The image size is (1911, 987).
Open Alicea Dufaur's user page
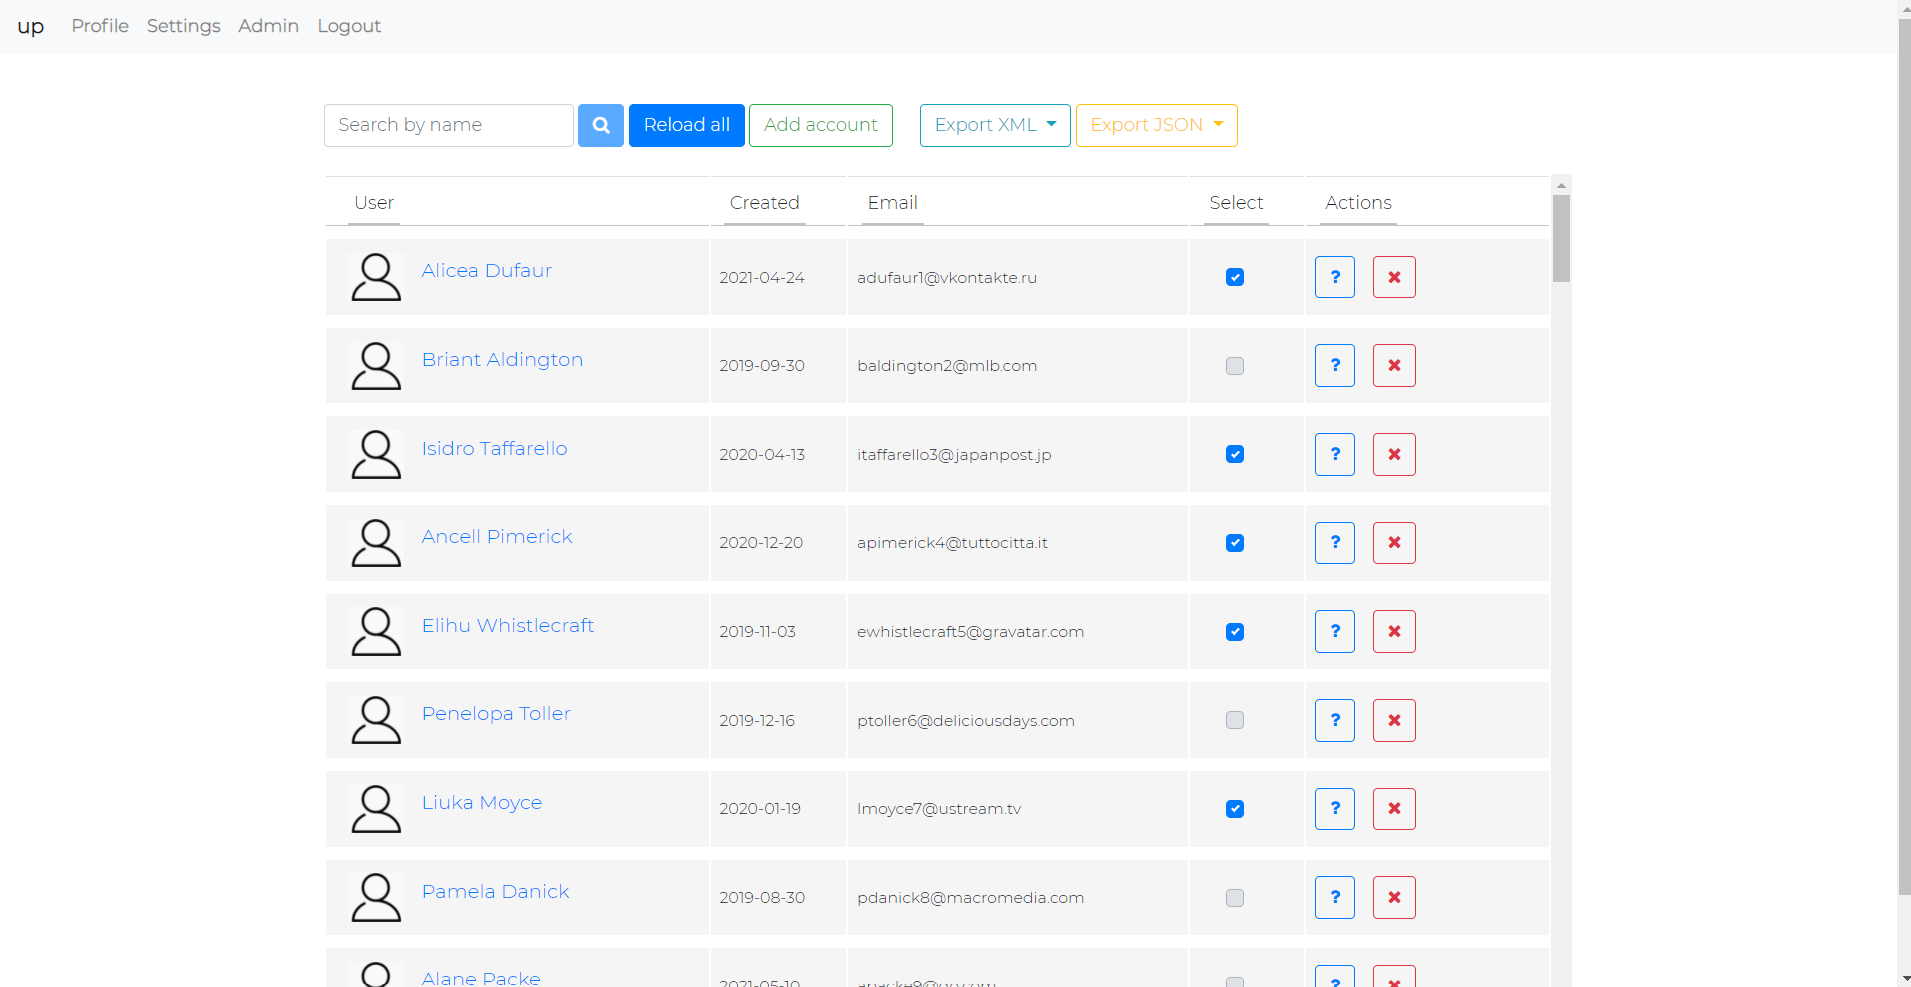tap(487, 271)
